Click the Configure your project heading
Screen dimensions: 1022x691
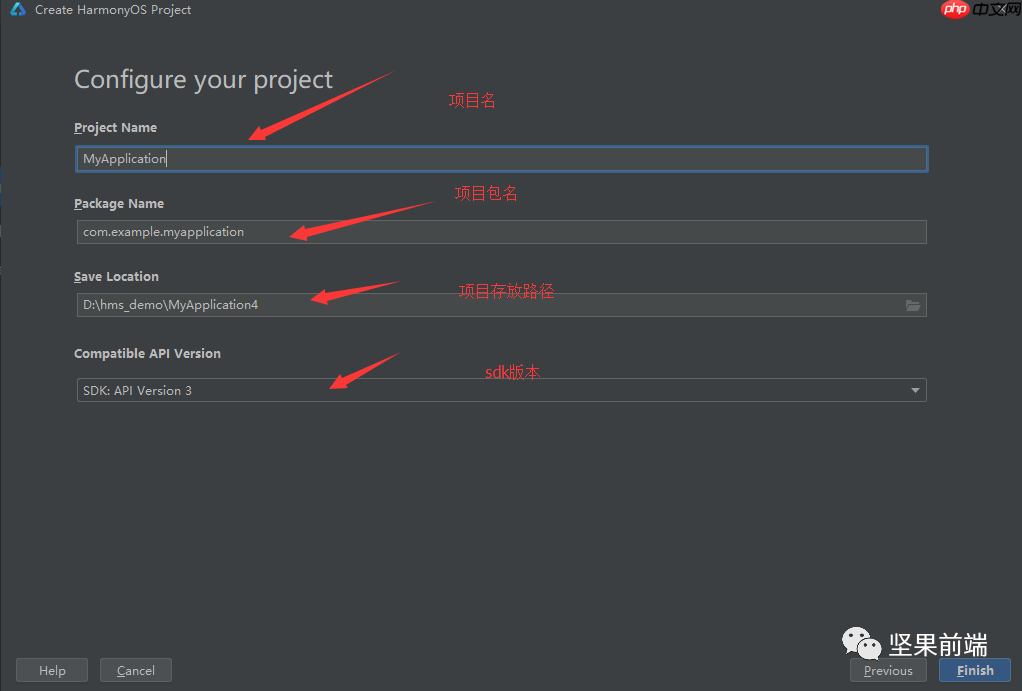[x=203, y=80]
